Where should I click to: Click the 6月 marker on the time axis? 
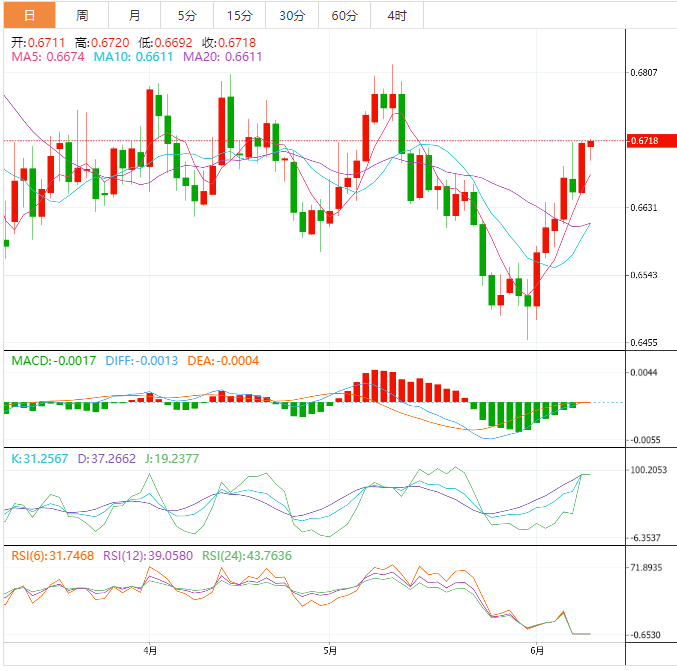(538, 650)
